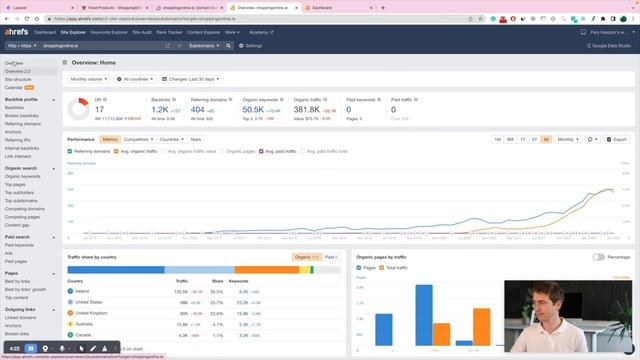Bookmark page using the star icon
Screen dimensions: 640x360
coord(481,19)
